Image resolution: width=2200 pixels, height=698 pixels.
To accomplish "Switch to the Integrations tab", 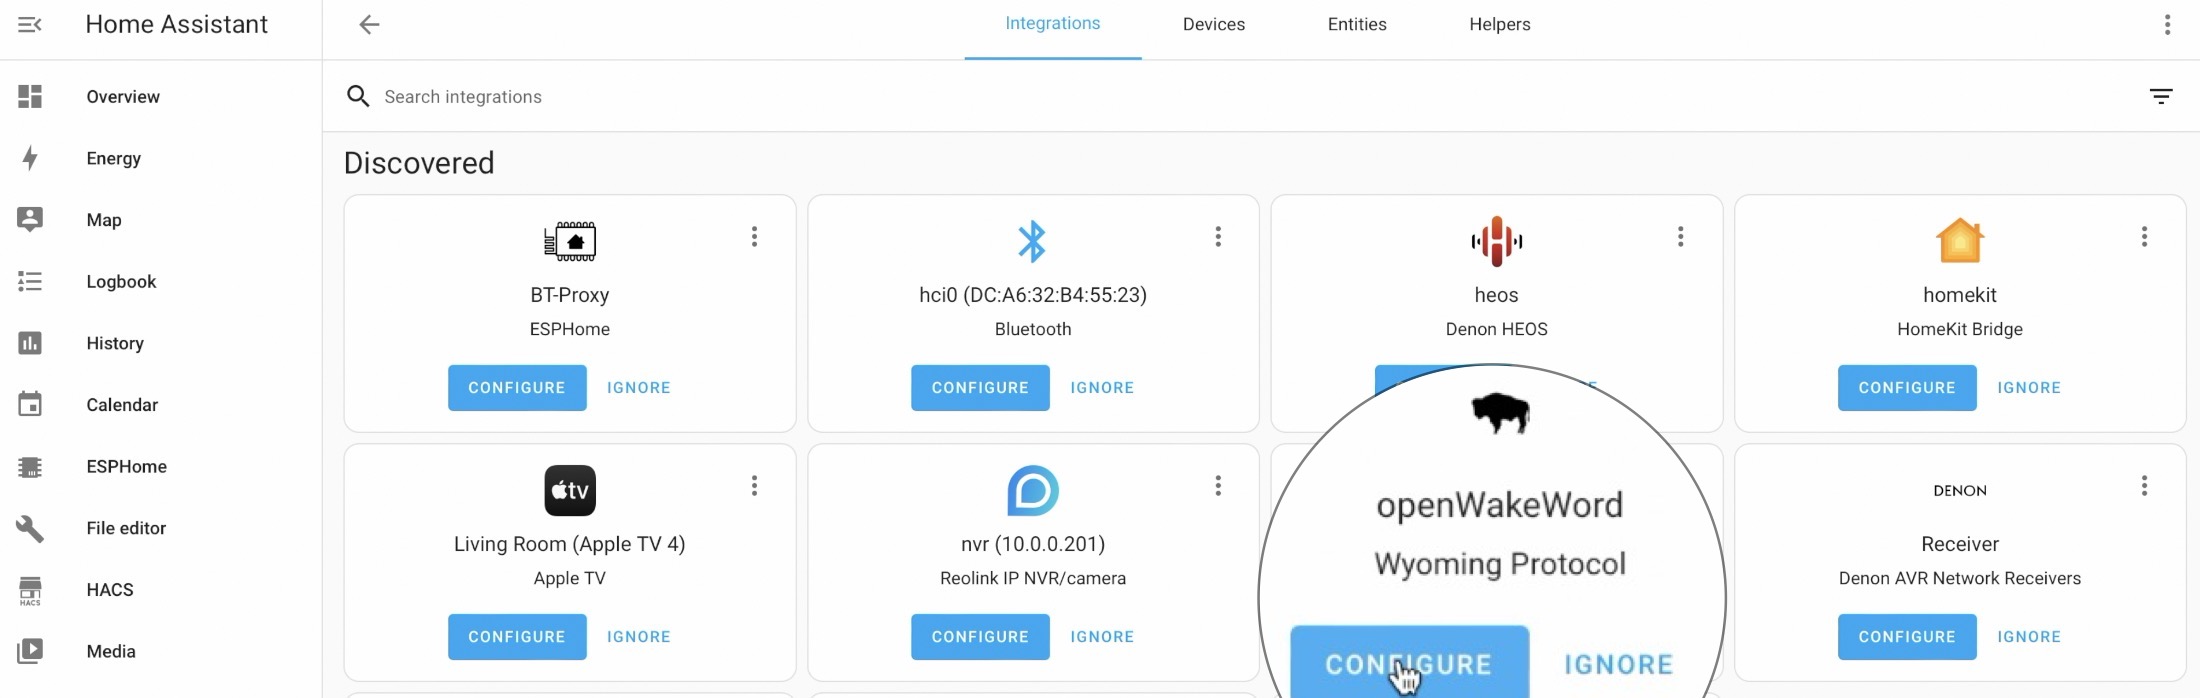I will [1053, 24].
